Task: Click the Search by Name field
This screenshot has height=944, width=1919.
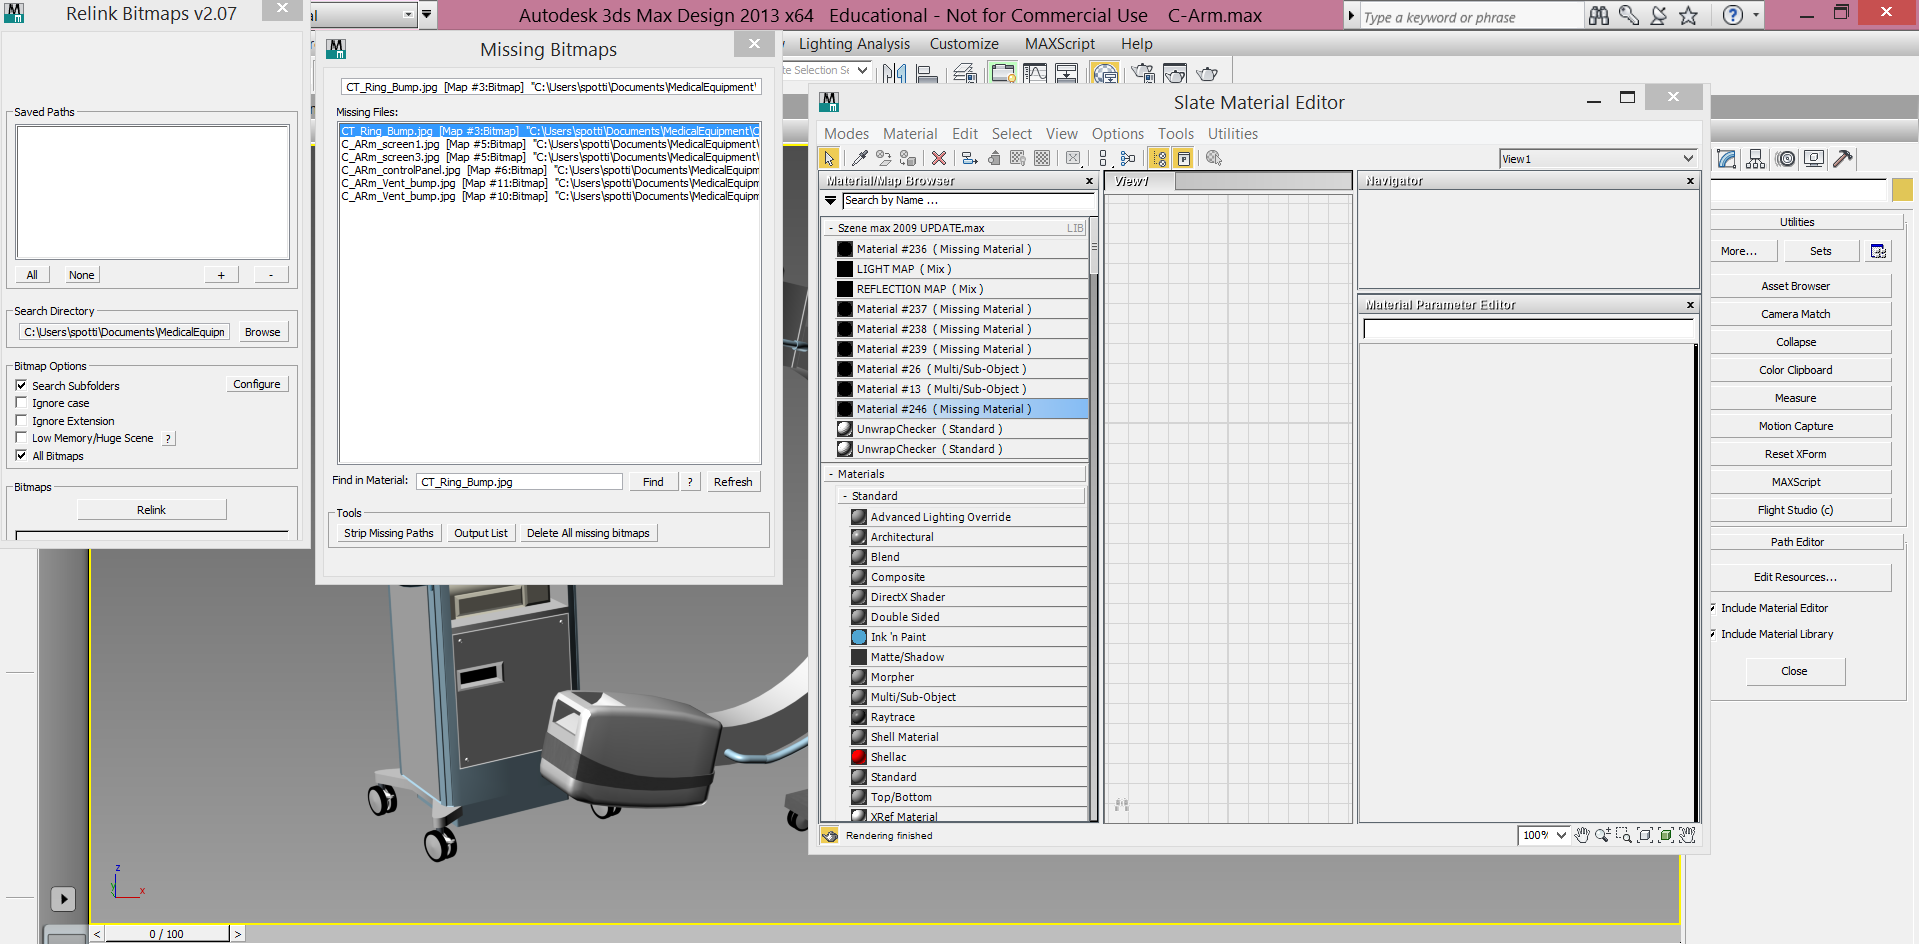Action: pos(967,201)
